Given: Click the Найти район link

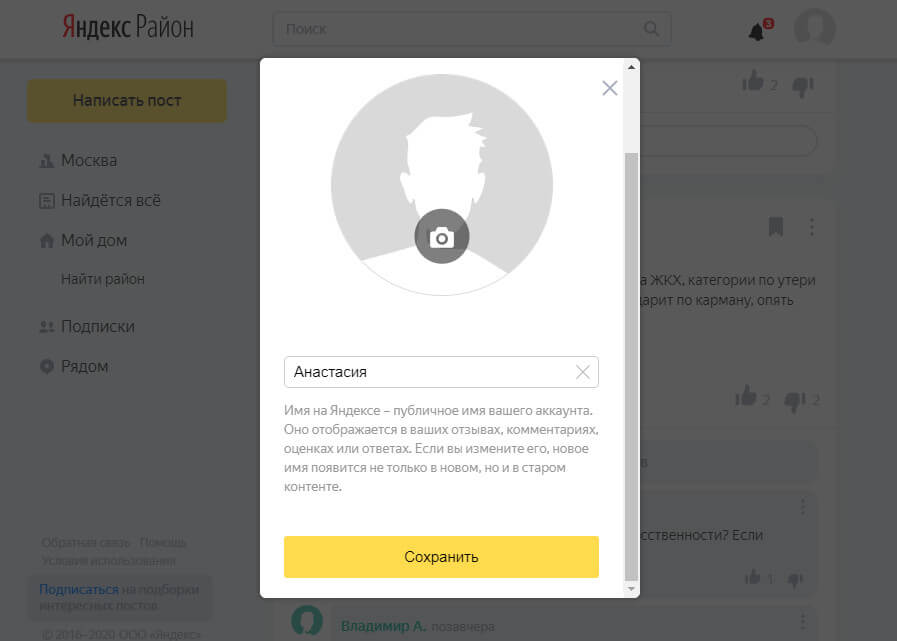Looking at the screenshot, I should (103, 279).
